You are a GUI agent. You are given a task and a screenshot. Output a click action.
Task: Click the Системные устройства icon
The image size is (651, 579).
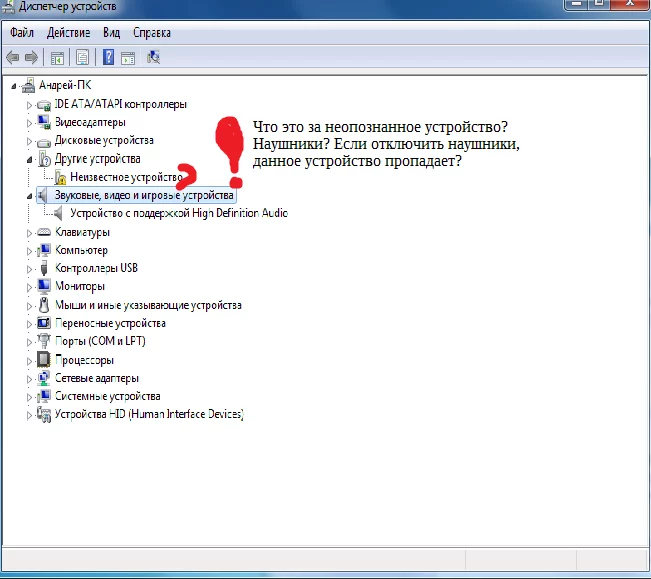[44, 396]
